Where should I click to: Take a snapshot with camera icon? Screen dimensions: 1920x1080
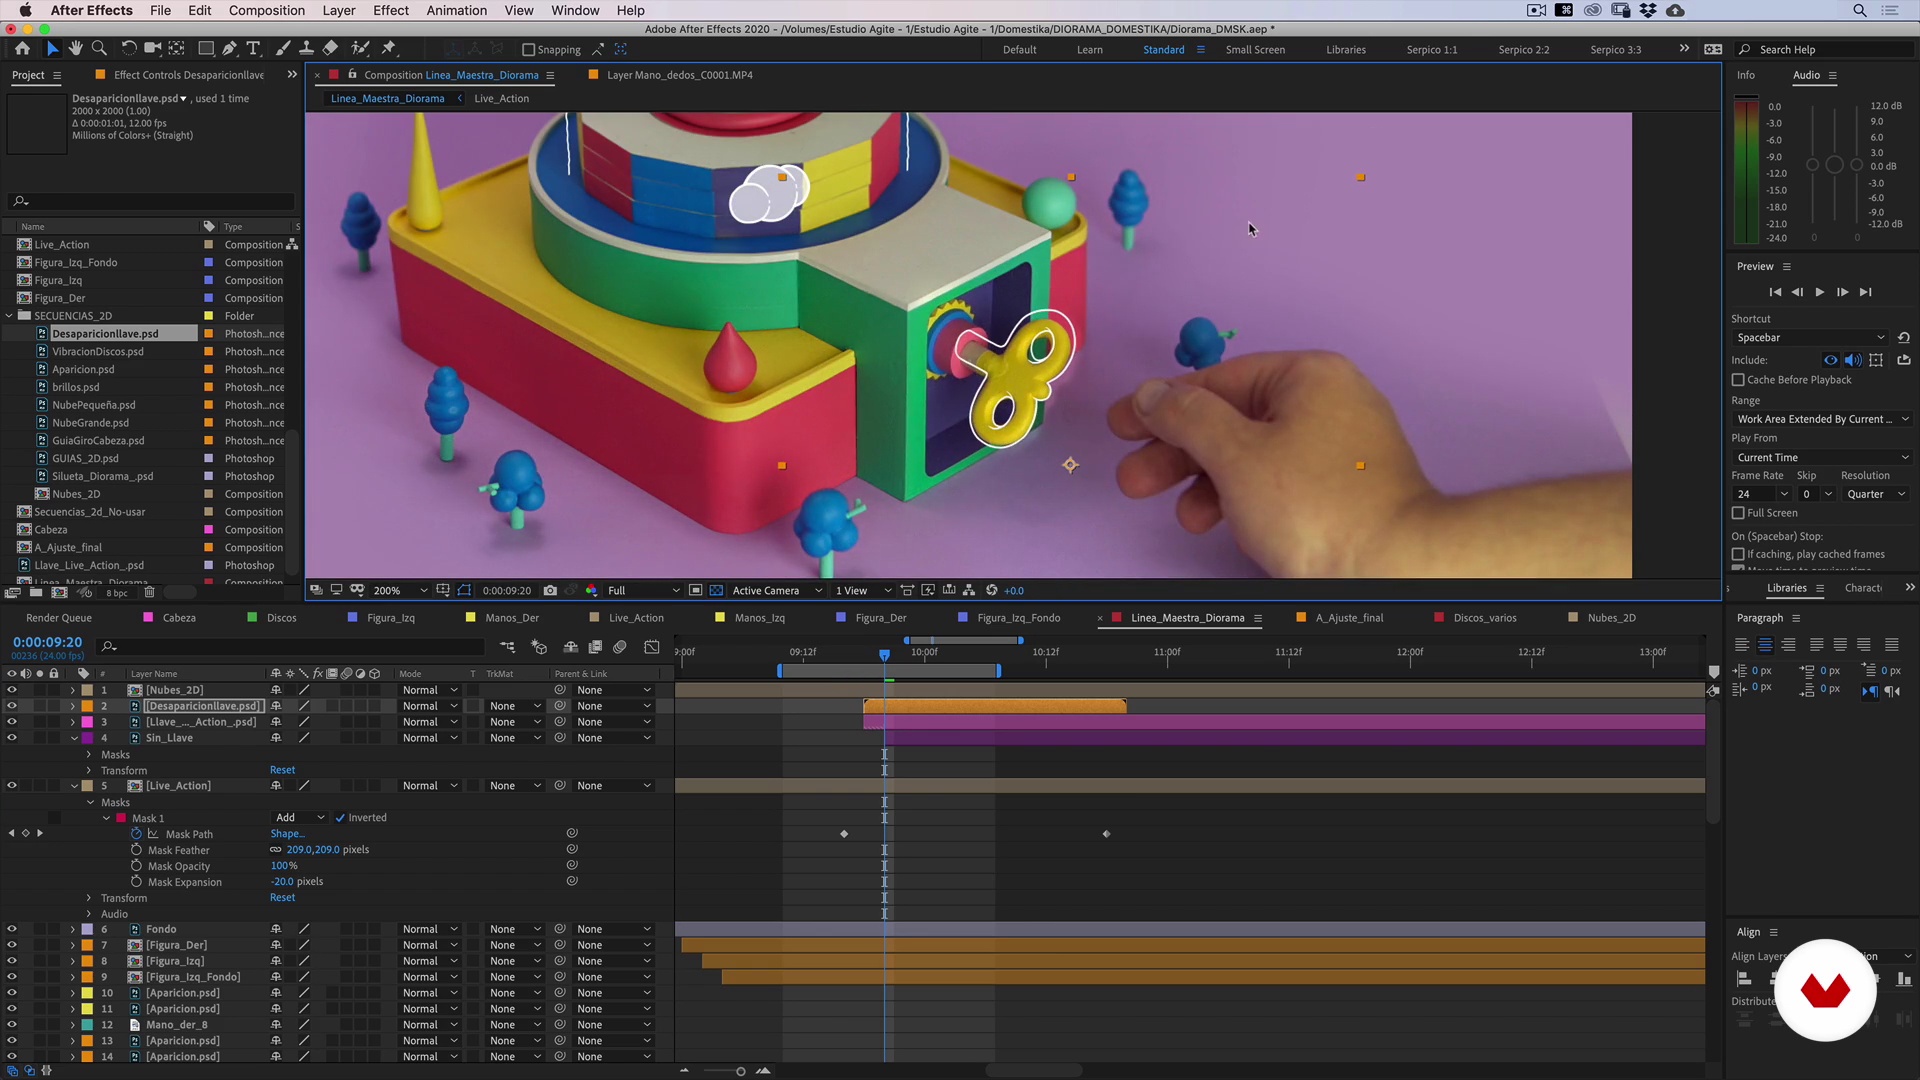coord(550,590)
